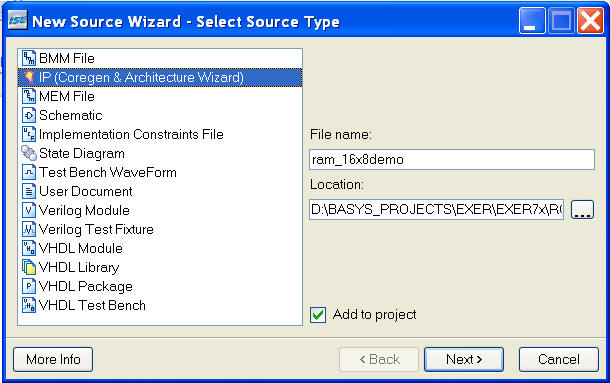Select IP (Coregen & Architecture Wizard) entry
This screenshot has width=610, height=383.
click(160, 77)
